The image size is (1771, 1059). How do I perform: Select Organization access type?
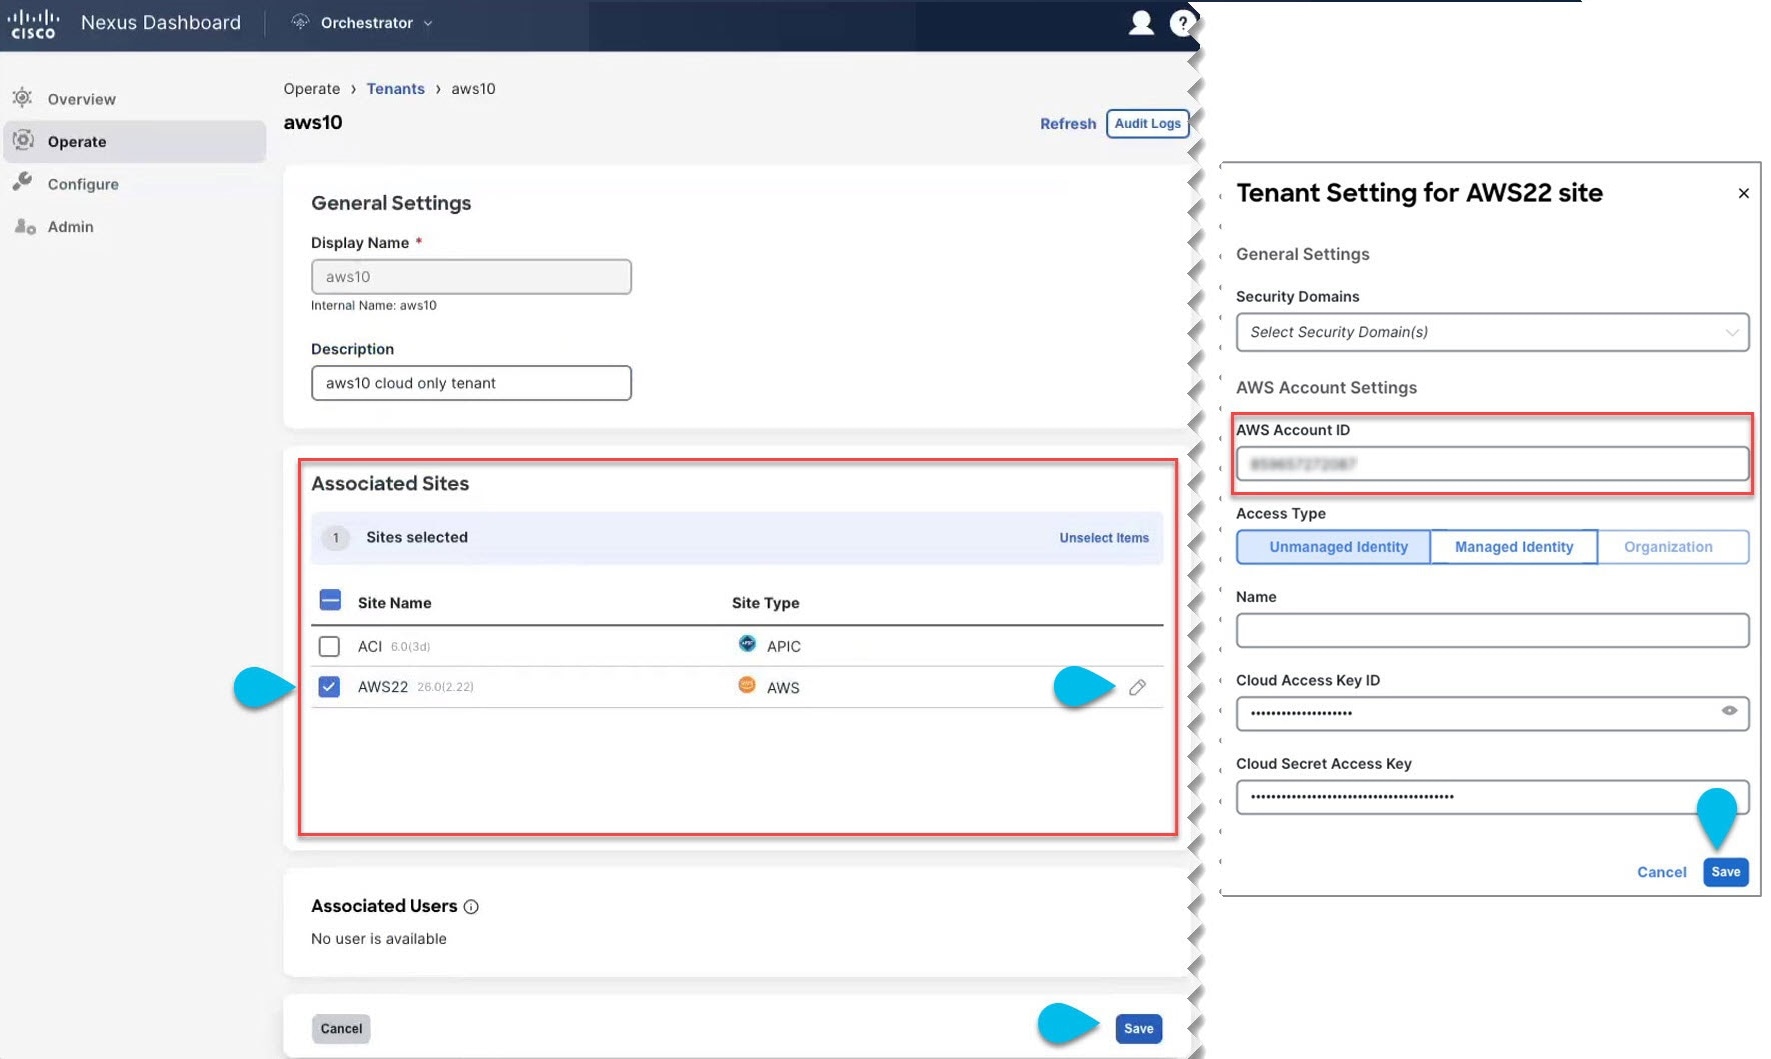pos(1673,547)
